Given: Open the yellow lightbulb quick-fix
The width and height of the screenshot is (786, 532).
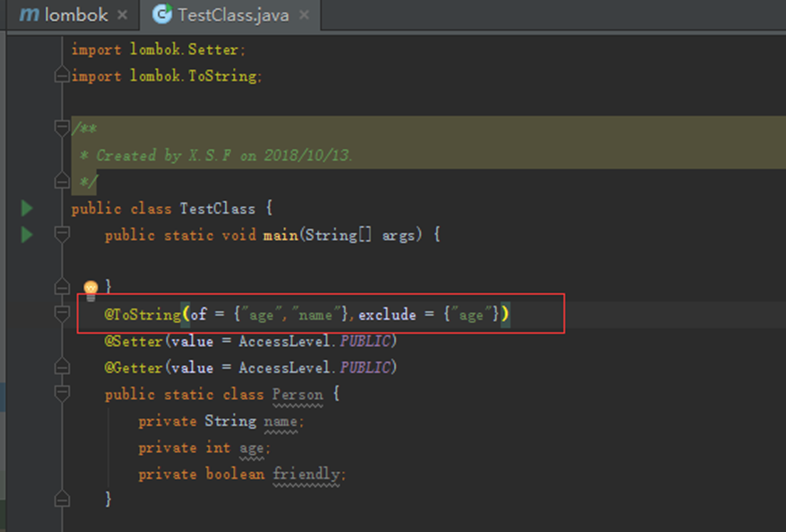Looking at the screenshot, I should [91, 290].
